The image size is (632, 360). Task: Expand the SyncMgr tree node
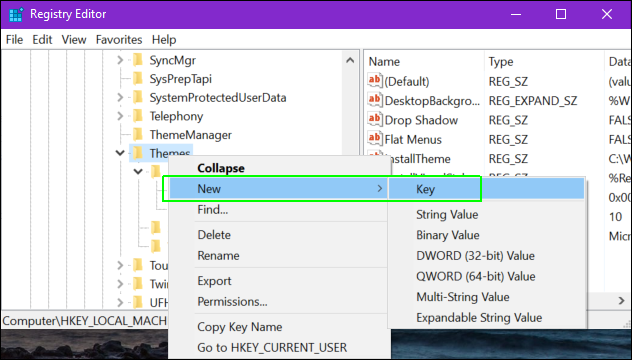tap(120, 60)
